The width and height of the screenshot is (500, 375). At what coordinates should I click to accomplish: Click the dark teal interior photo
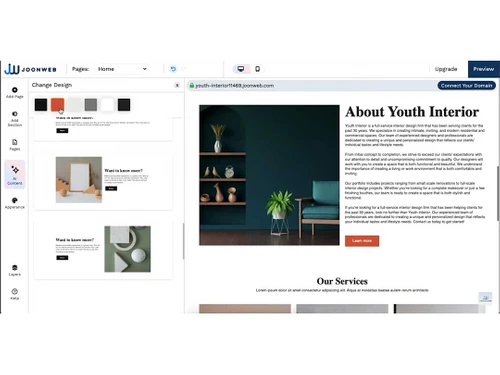[x=269, y=175]
